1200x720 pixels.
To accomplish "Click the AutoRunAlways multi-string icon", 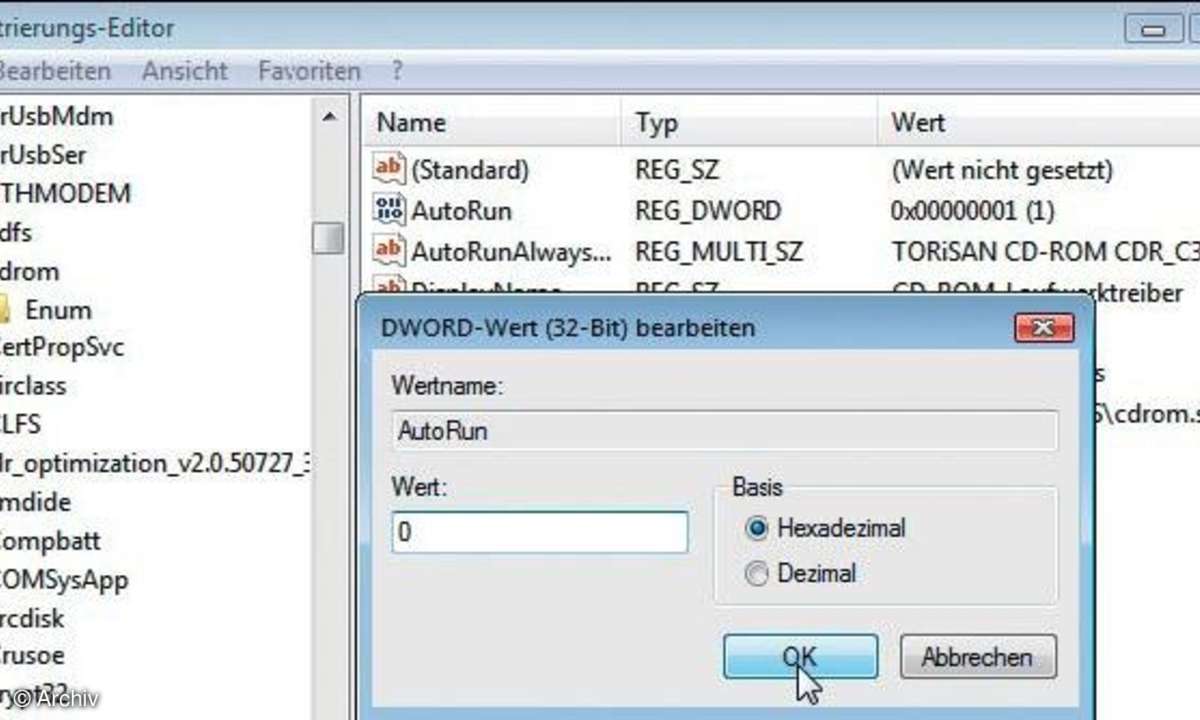I will pos(388,249).
